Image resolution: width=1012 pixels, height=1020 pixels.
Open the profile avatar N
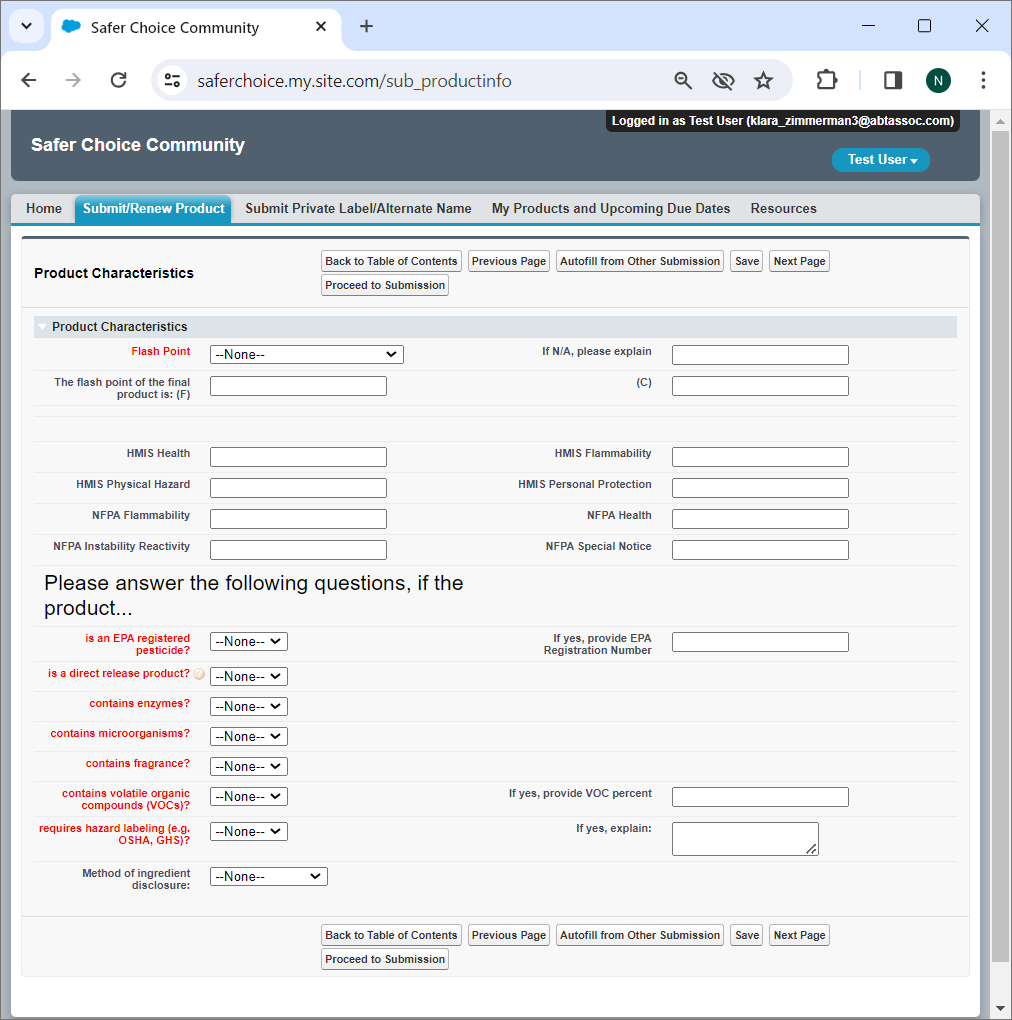click(938, 80)
